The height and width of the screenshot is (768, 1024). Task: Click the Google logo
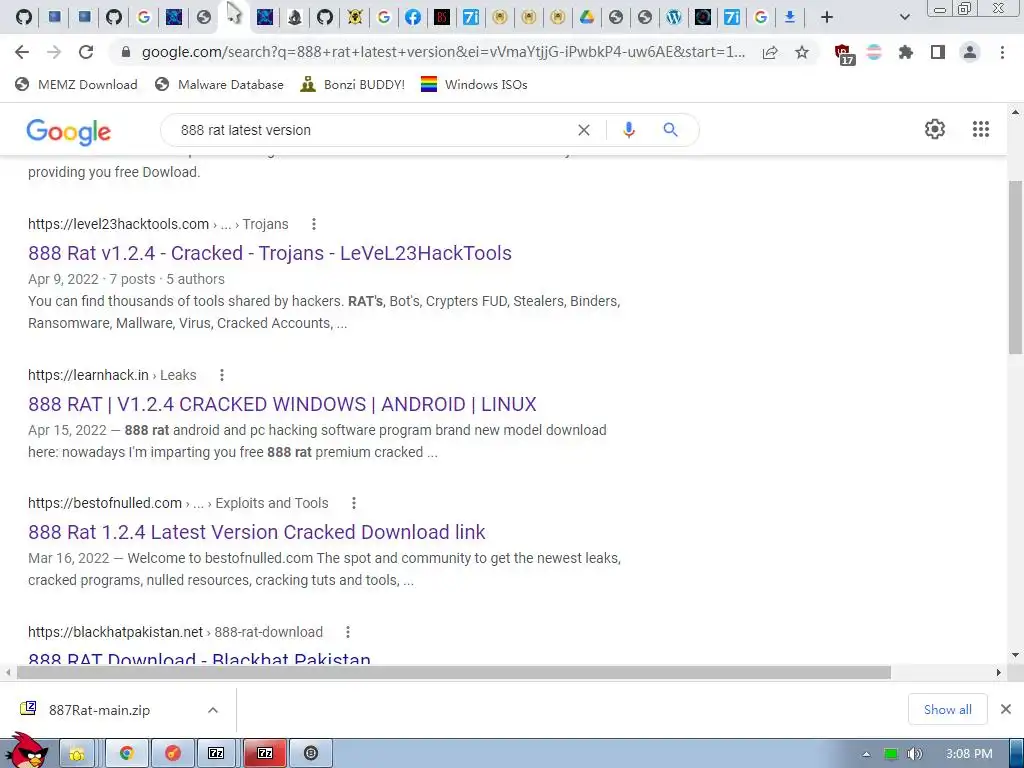[69, 132]
